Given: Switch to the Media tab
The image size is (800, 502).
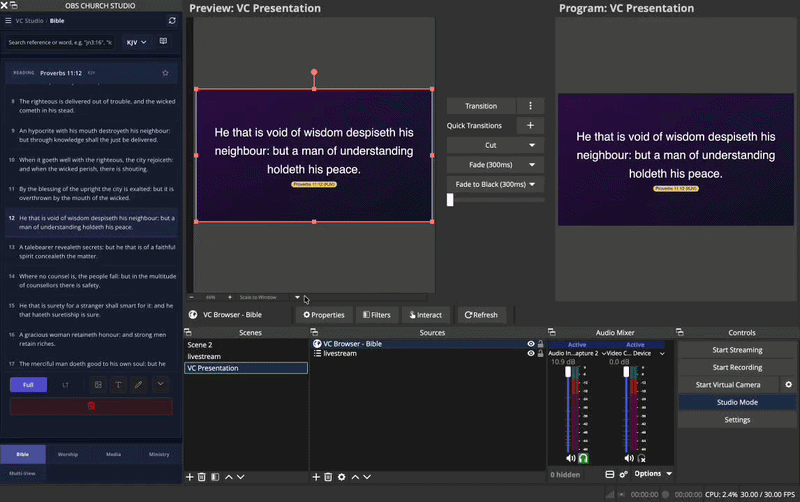Looking at the screenshot, I should [x=113, y=454].
